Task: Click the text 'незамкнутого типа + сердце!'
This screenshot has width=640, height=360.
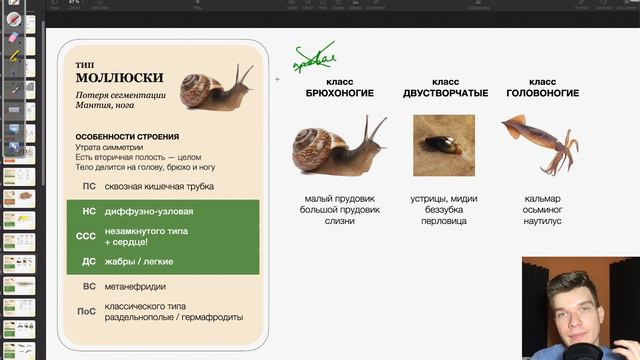Action: [146, 236]
